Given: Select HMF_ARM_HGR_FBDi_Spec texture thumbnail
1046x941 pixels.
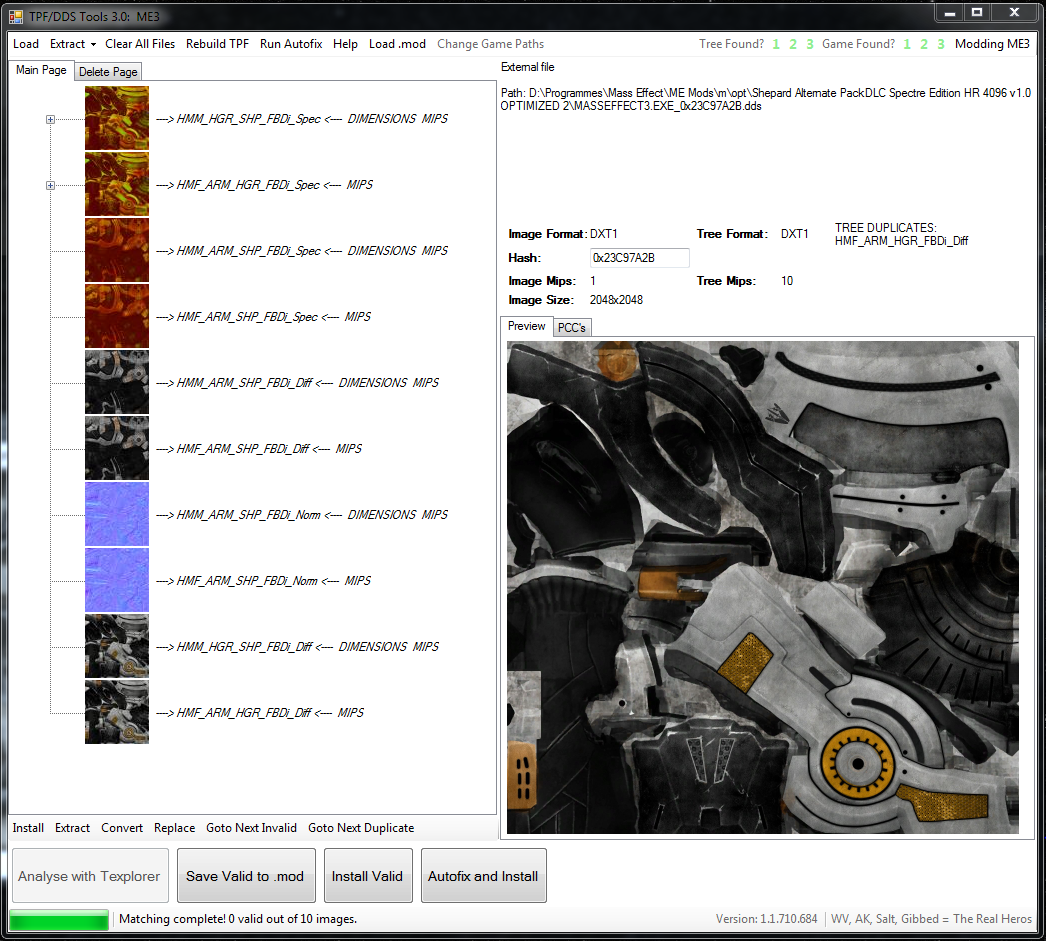Looking at the screenshot, I should [117, 184].
